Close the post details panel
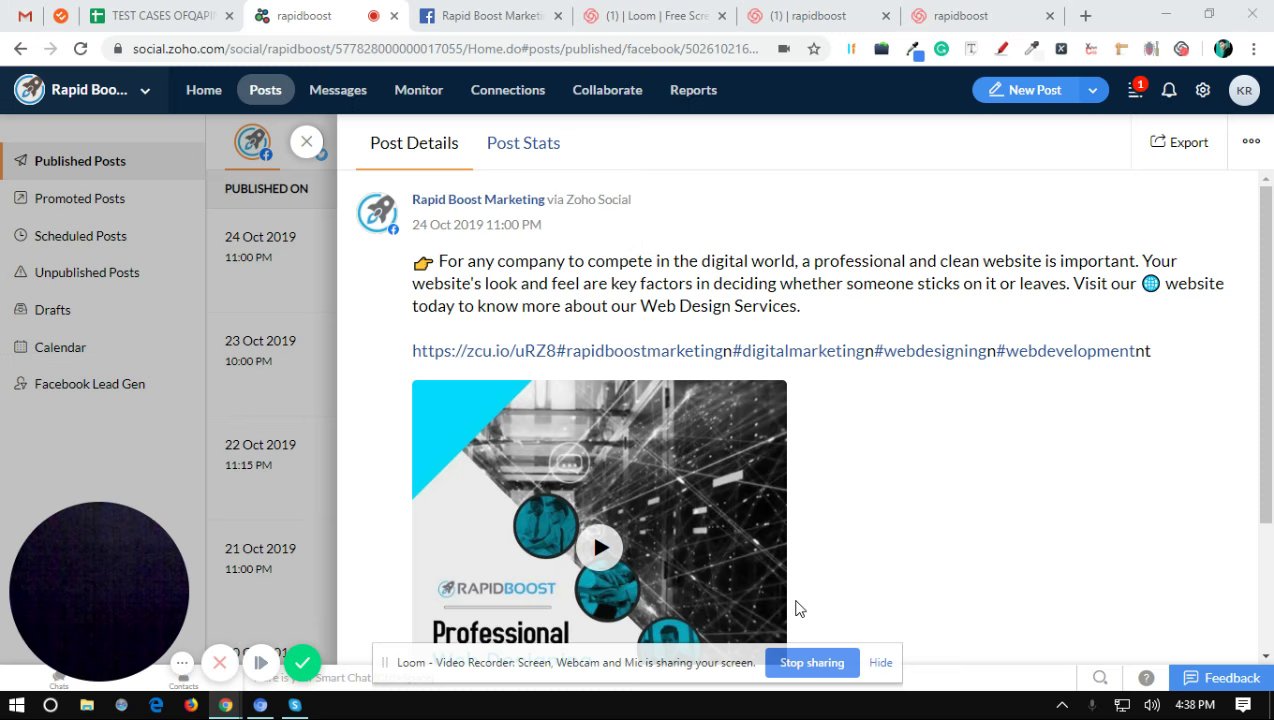Image resolution: width=1274 pixels, height=720 pixels. tap(307, 142)
